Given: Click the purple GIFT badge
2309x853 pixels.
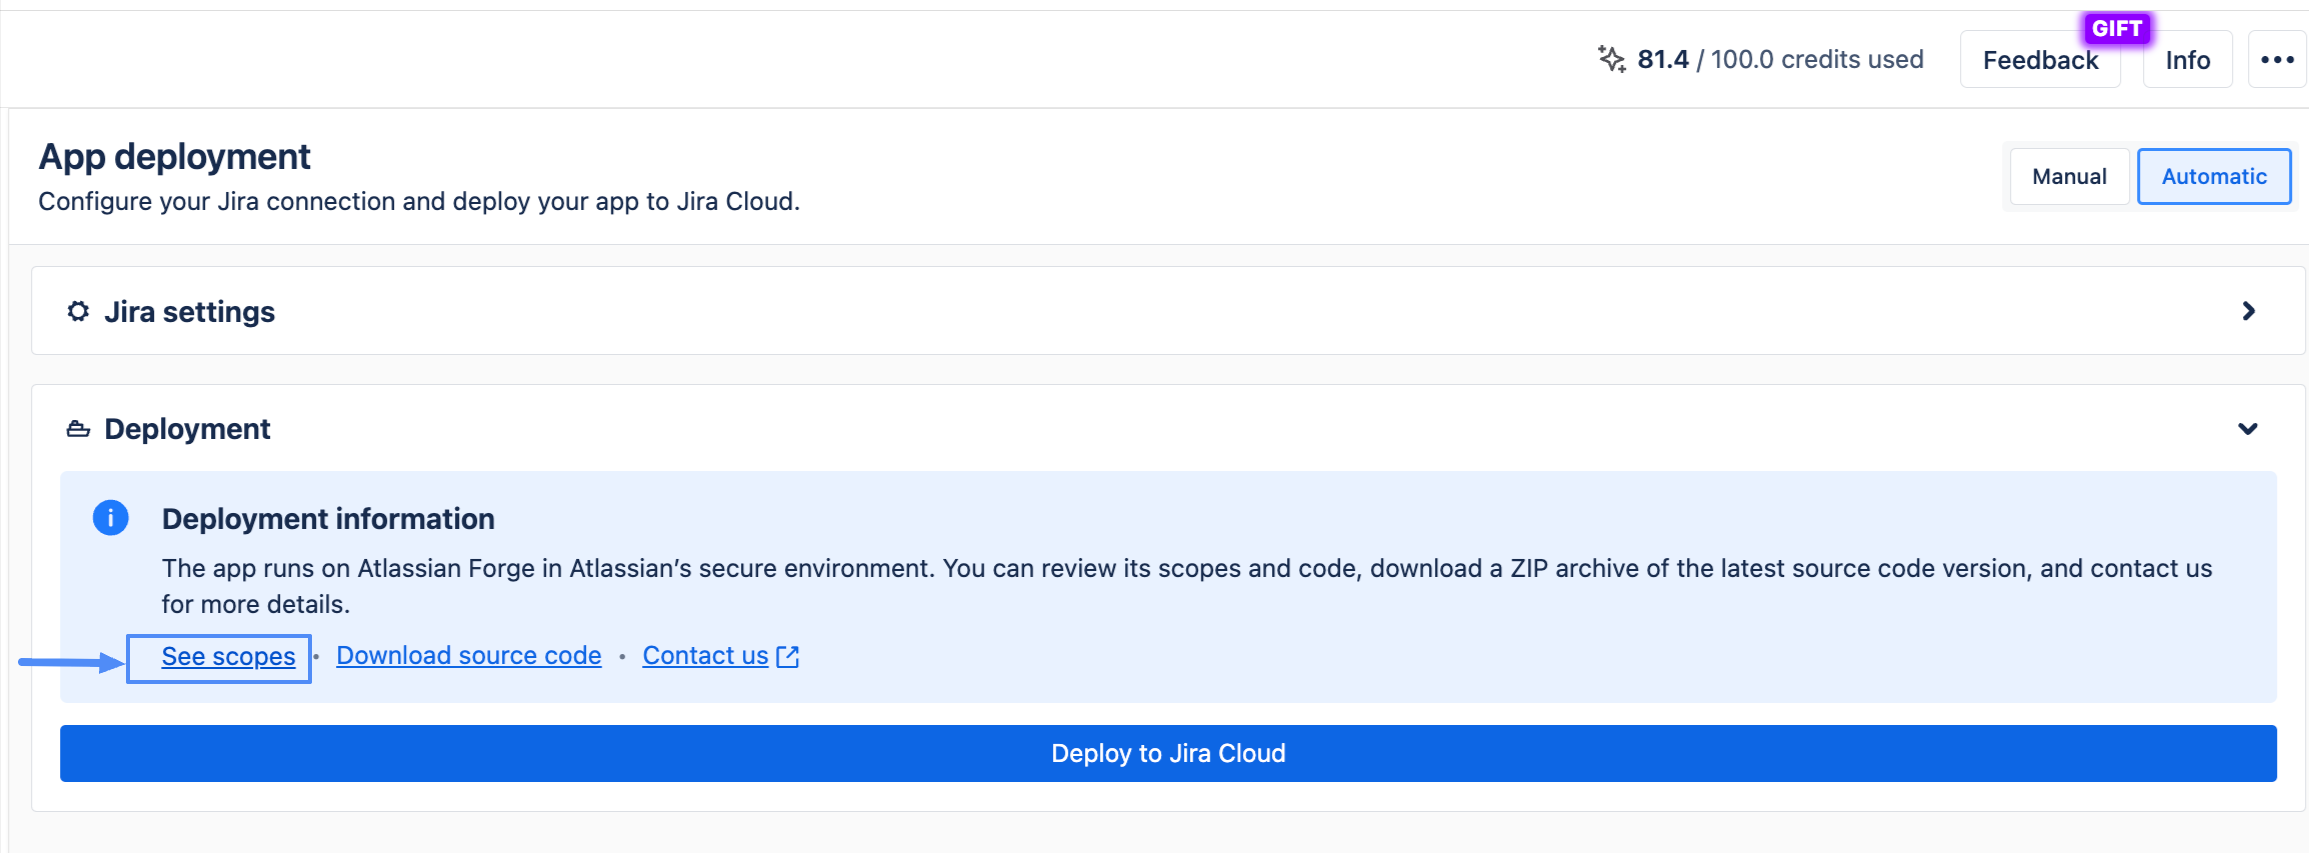Looking at the screenshot, I should point(2116,28).
